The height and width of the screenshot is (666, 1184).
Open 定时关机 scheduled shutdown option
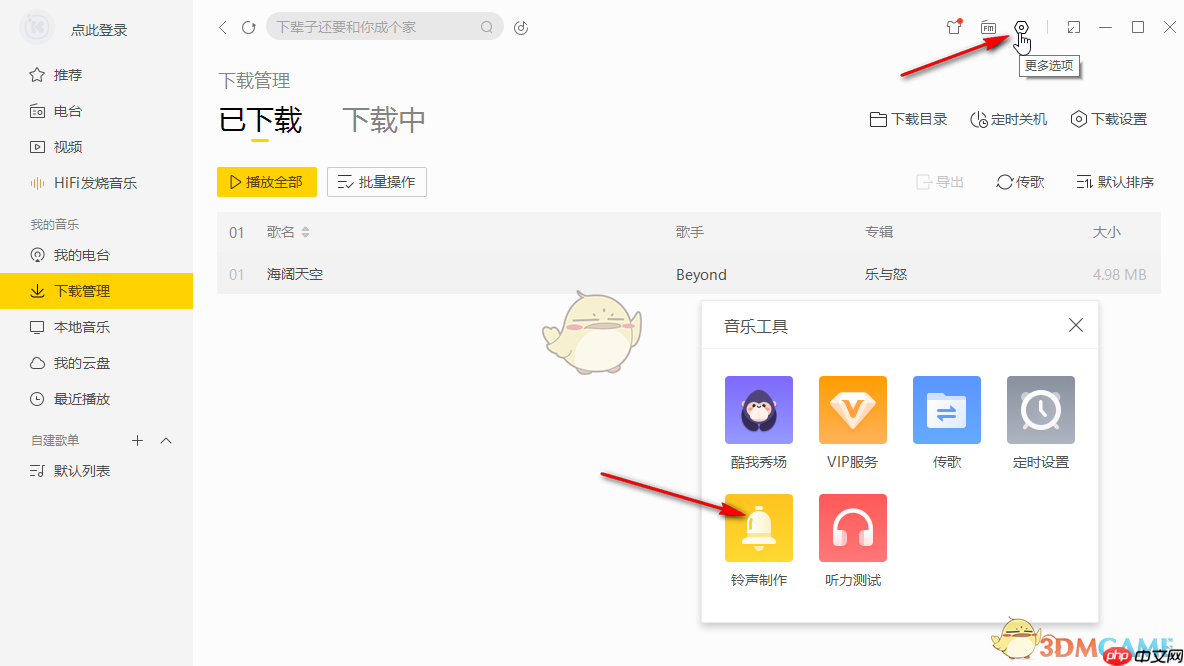click(1008, 118)
